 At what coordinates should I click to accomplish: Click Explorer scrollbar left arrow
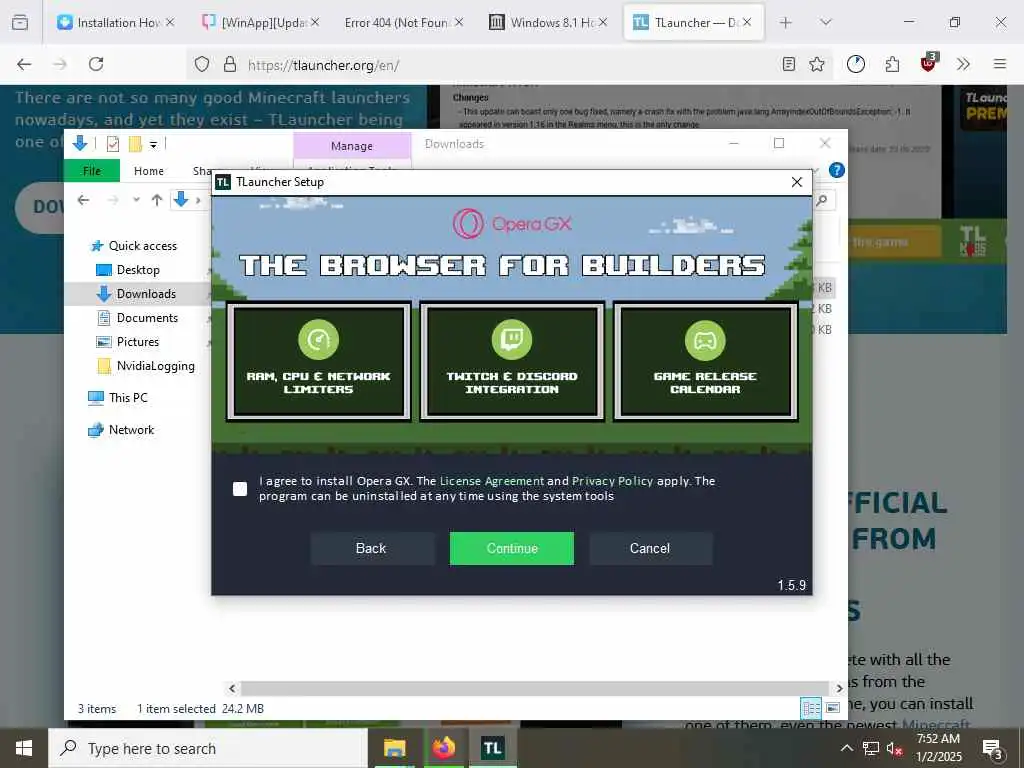[232, 688]
